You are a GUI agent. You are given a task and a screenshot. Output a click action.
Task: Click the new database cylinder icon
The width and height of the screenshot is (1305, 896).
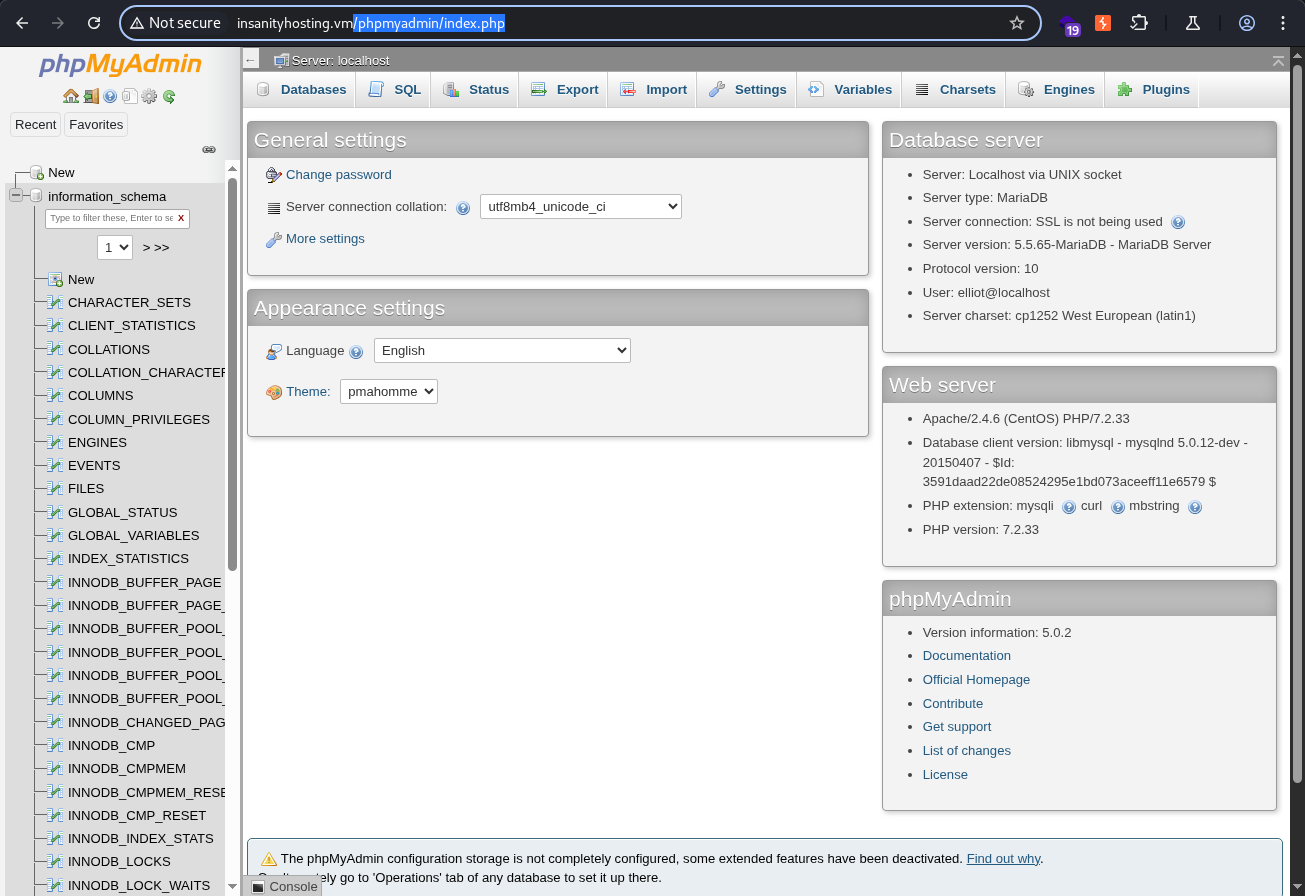click(37, 173)
